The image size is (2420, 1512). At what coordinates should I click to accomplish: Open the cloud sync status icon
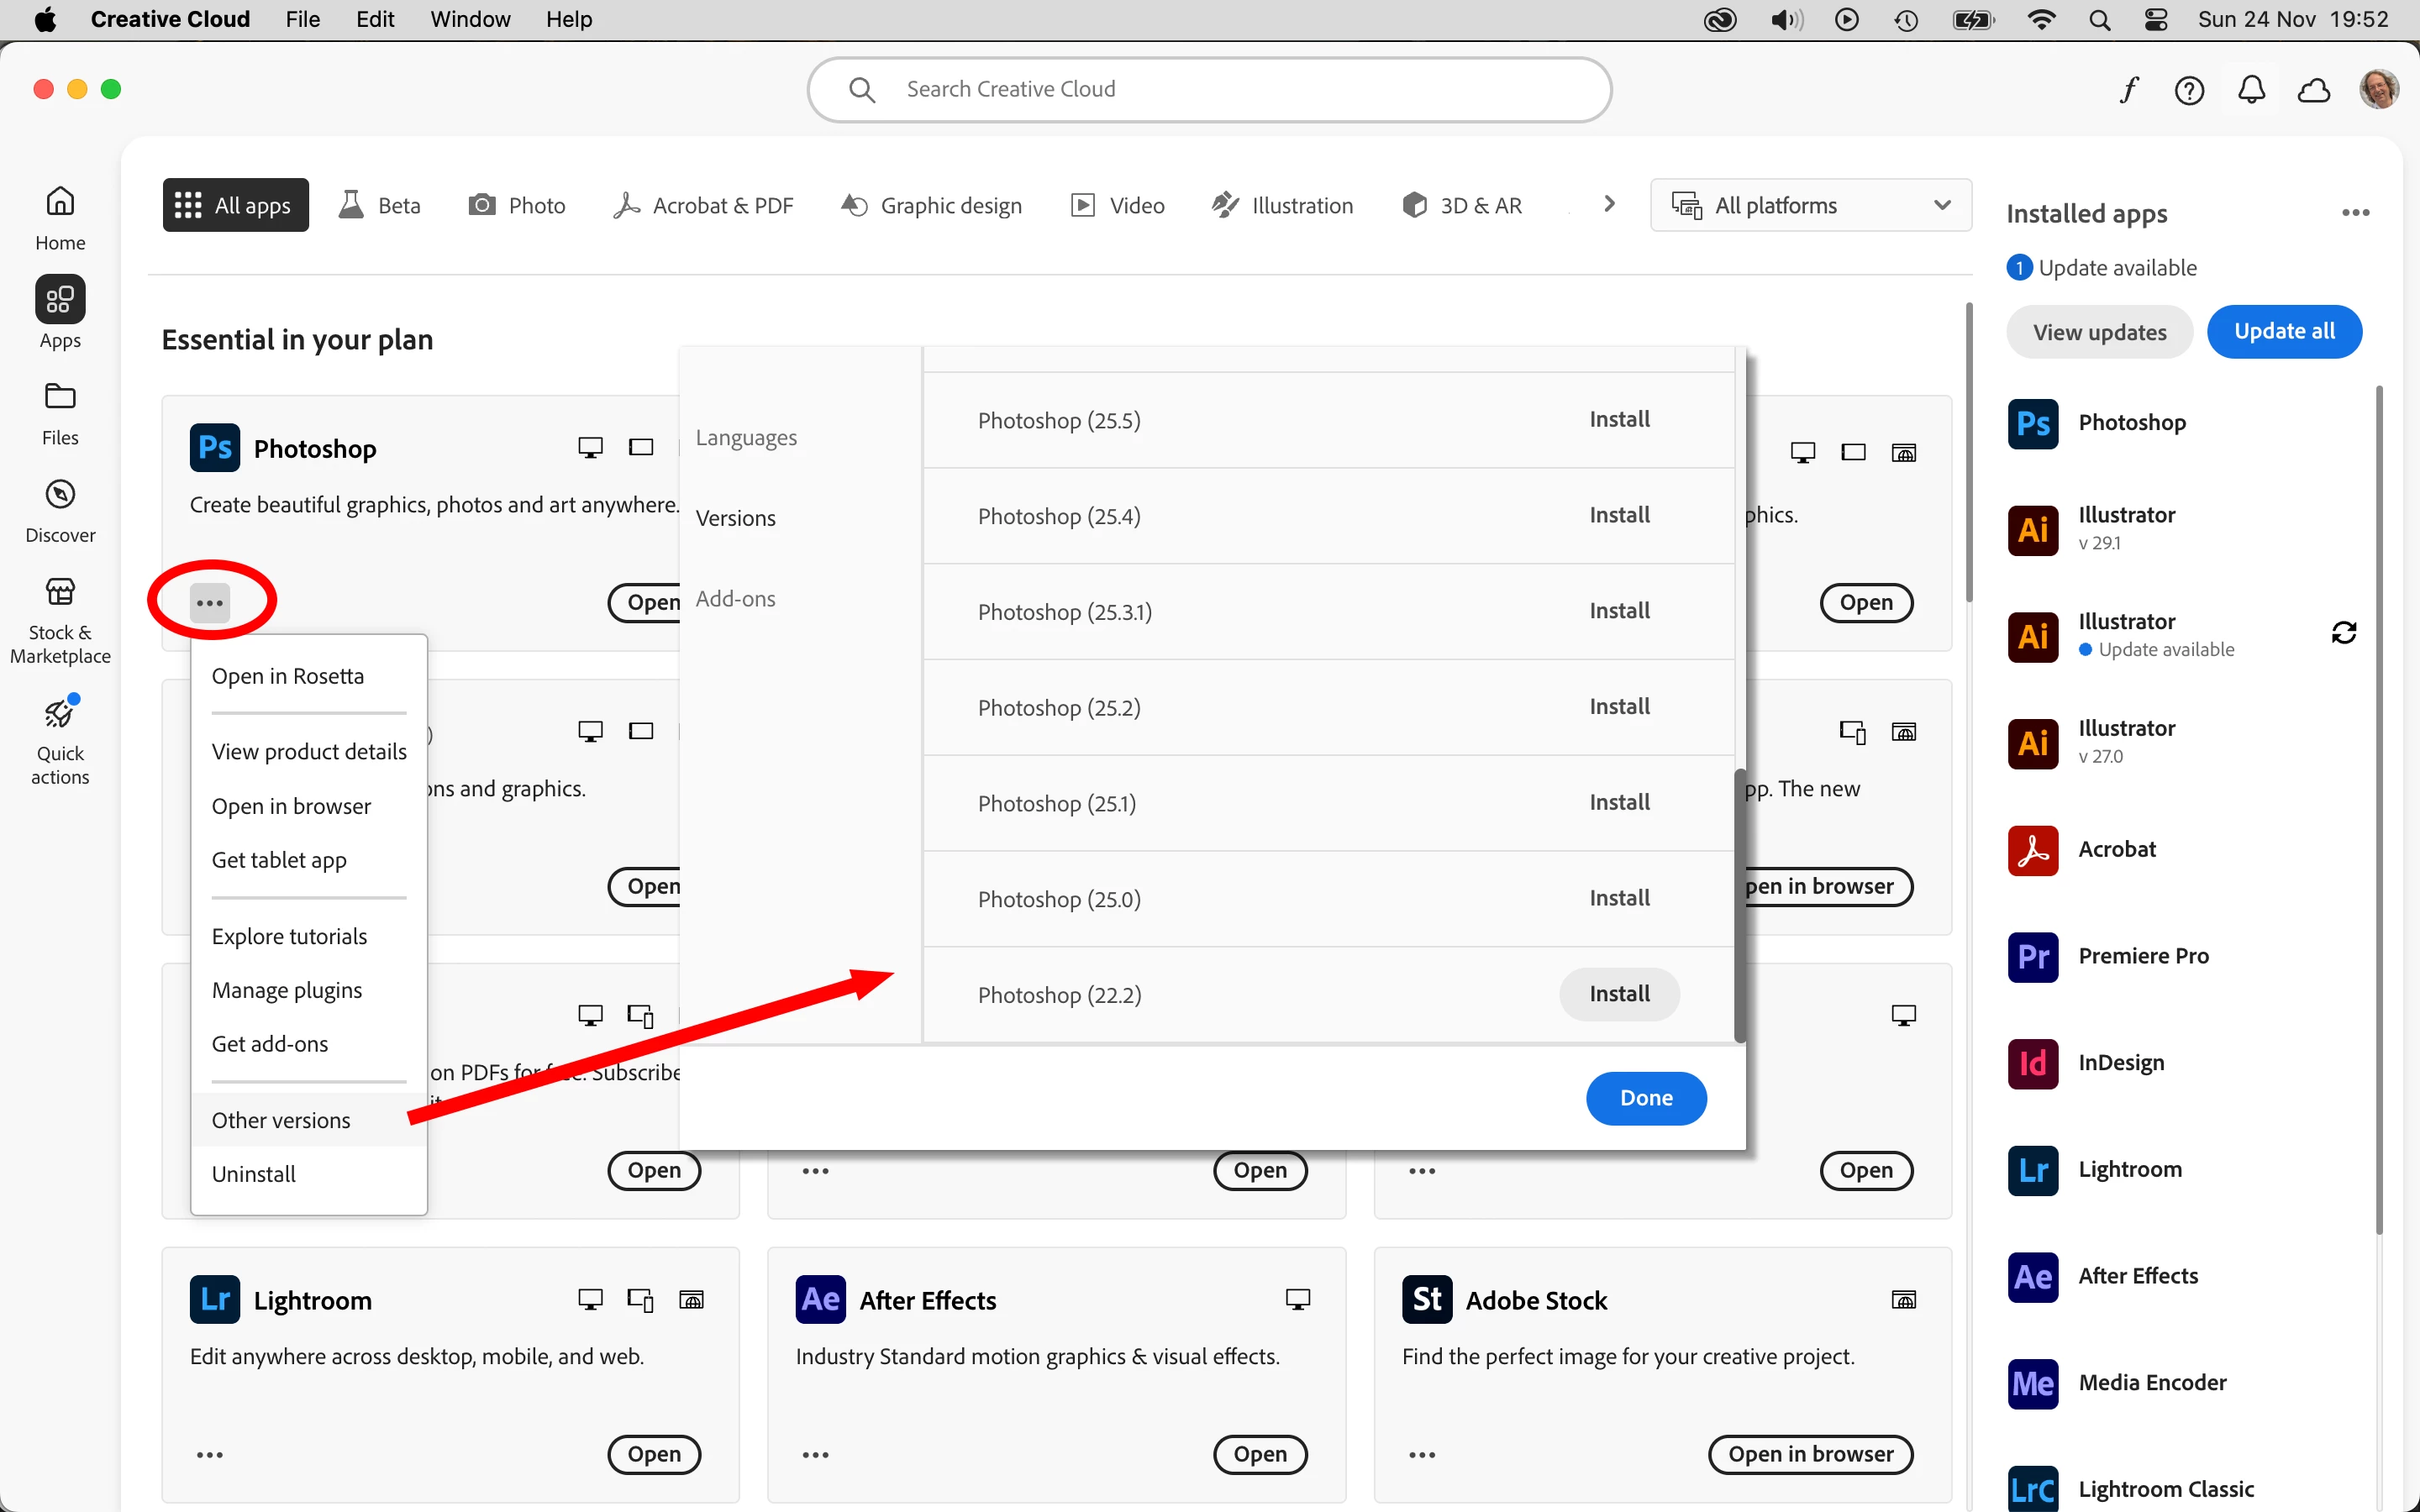click(x=2313, y=90)
